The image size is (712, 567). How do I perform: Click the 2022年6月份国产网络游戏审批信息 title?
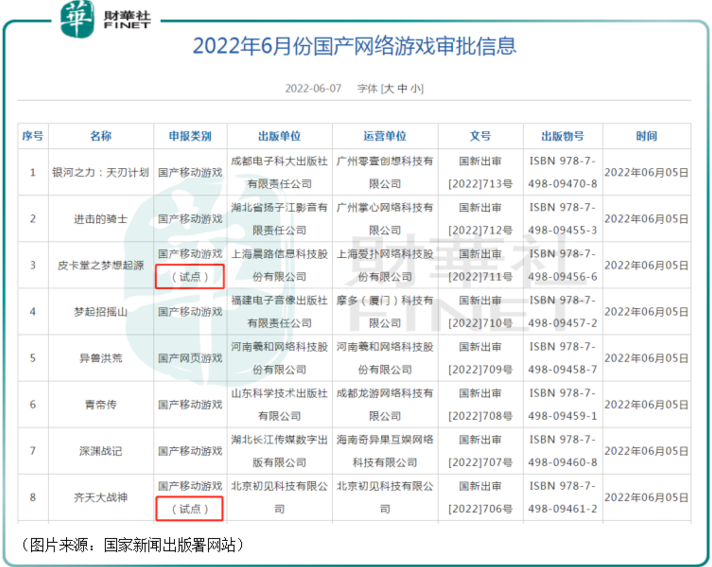[355, 46]
